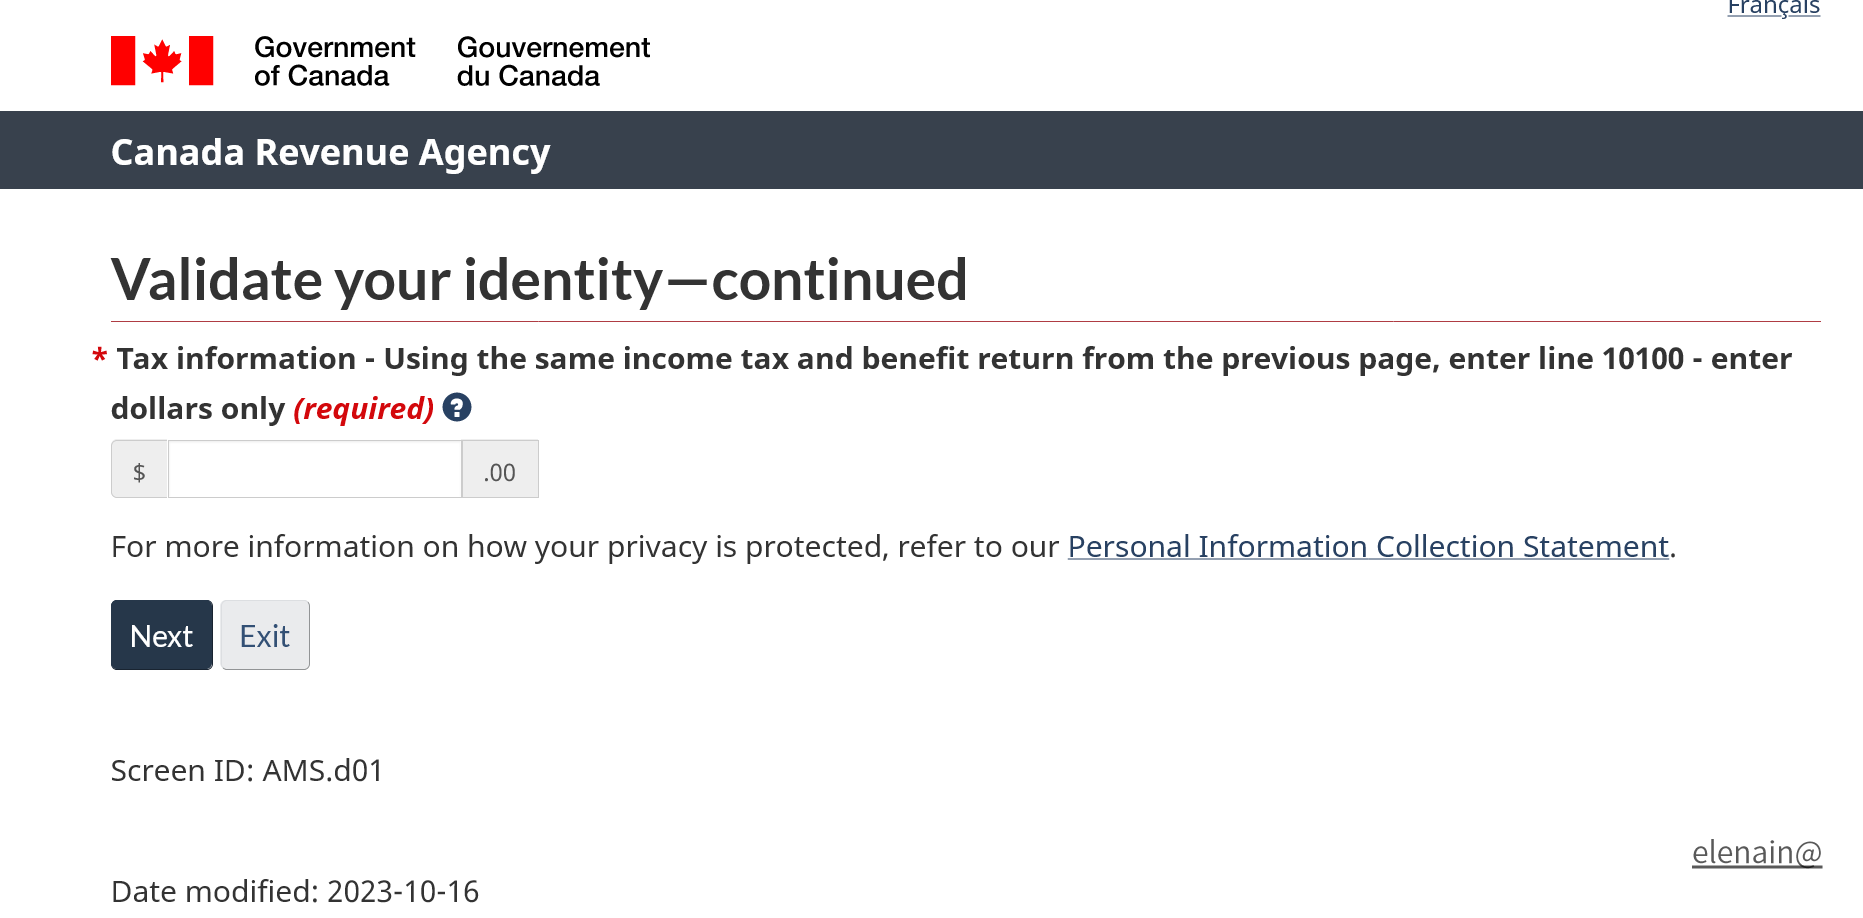Click the Date modified 2023-10-16 text
The width and height of the screenshot is (1863, 918).
click(x=295, y=891)
